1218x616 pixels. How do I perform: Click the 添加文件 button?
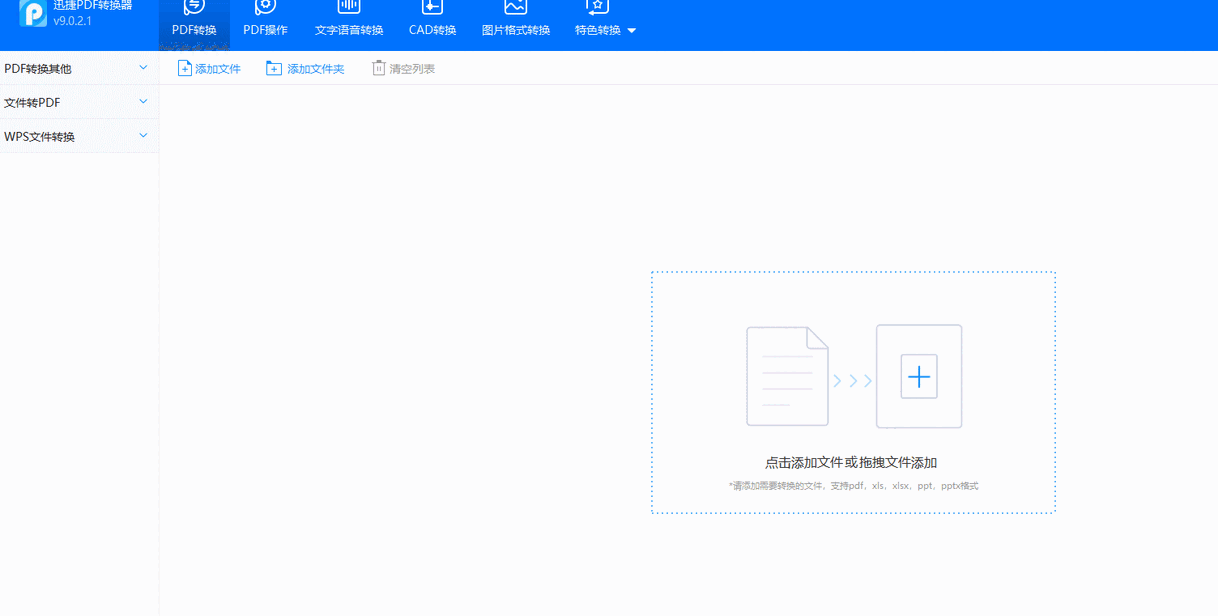(x=209, y=69)
